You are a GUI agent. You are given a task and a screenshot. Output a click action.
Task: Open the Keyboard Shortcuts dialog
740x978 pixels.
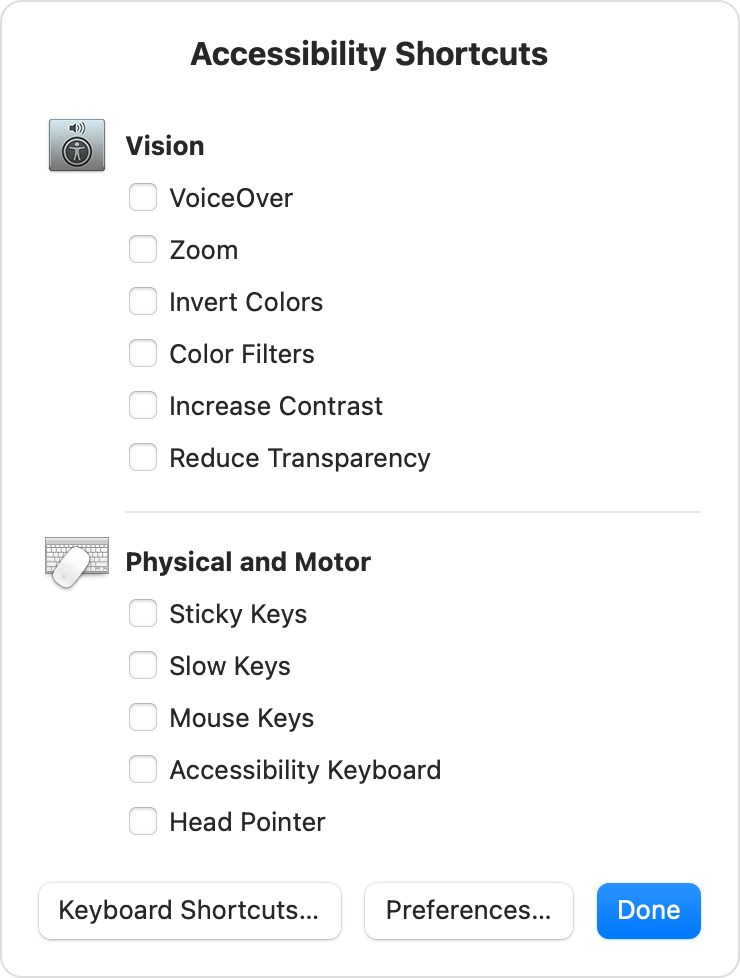click(x=189, y=910)
